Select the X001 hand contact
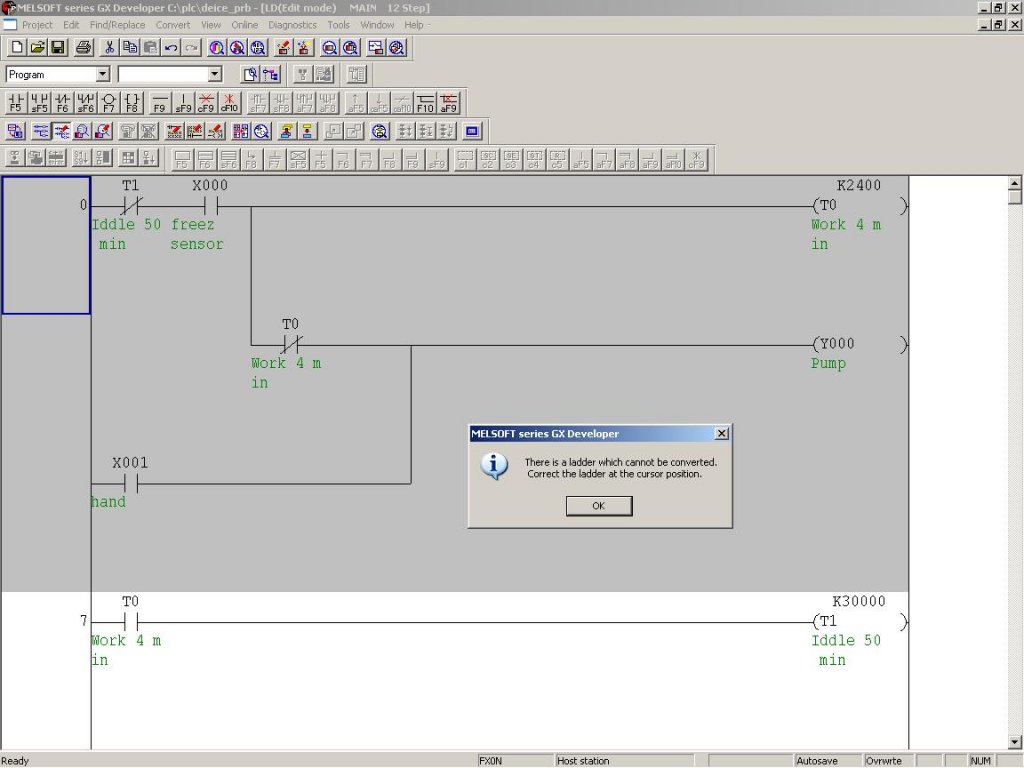The width and height of the screenshot is (1024, 768). click(x=131, y=484)
